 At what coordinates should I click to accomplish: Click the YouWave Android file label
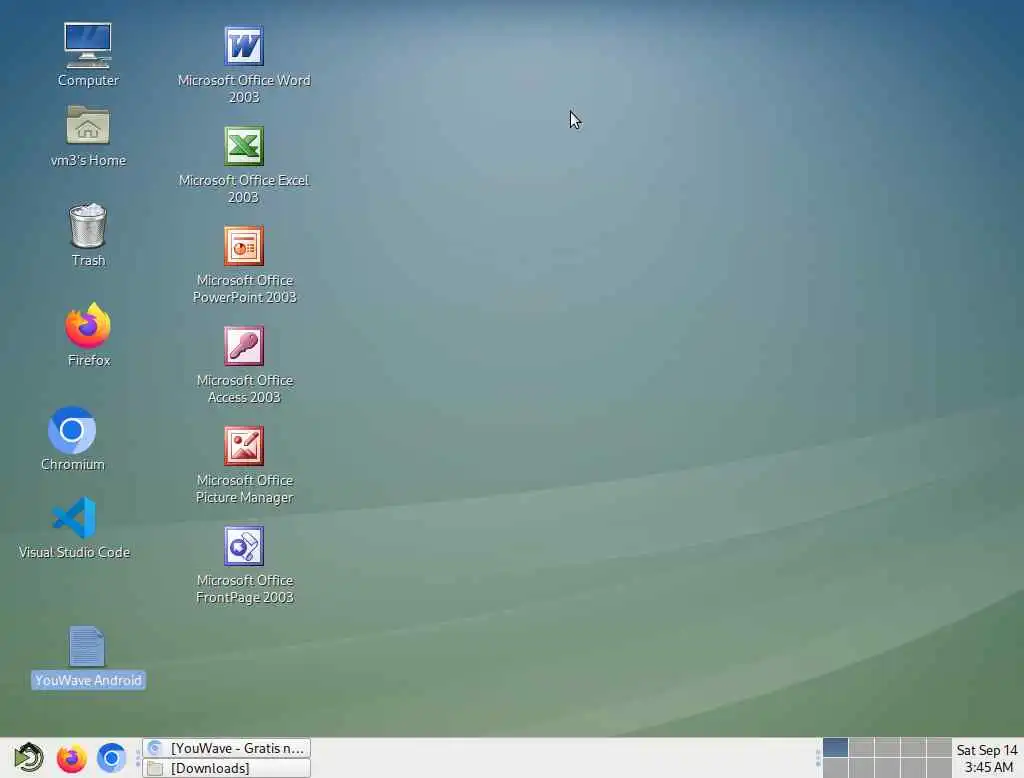[88, 680]
